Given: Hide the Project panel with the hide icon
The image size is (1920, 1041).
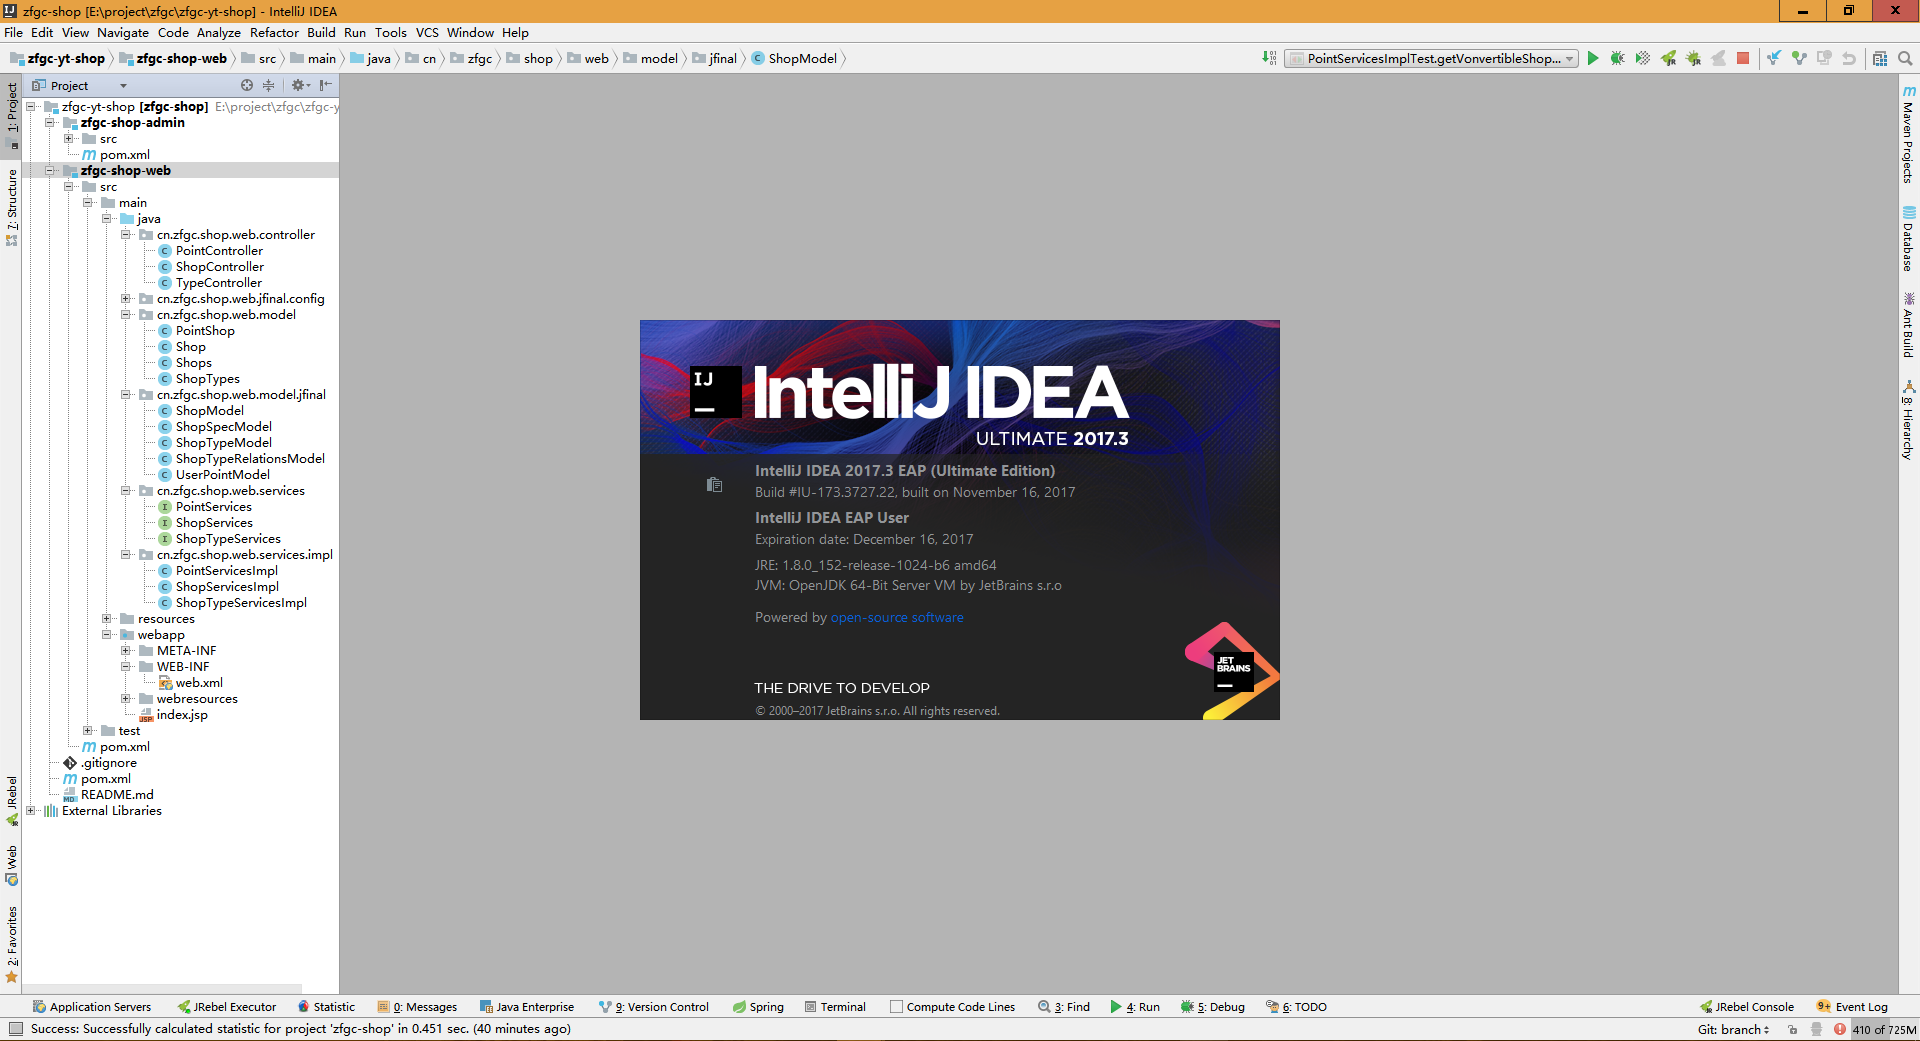Looking at the screenshot, I should tap(325, 85).
